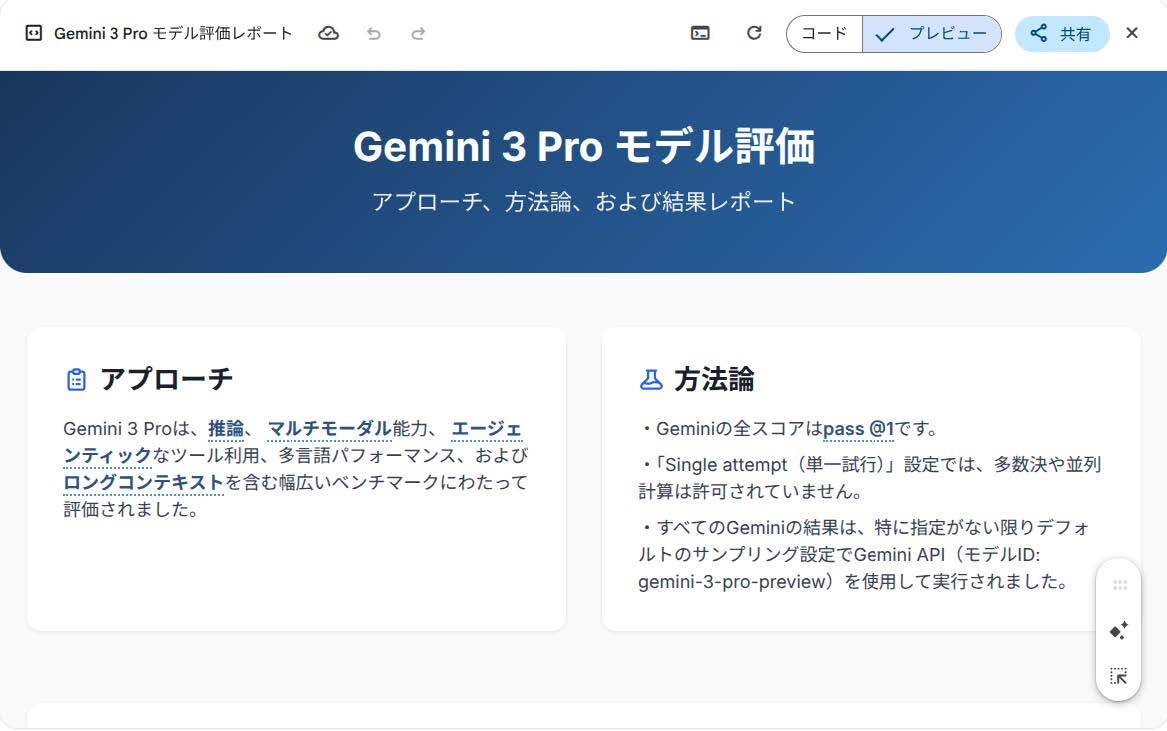
Task: Open the console panel icon
Action: pyautogui.click(x=700, y=33)
